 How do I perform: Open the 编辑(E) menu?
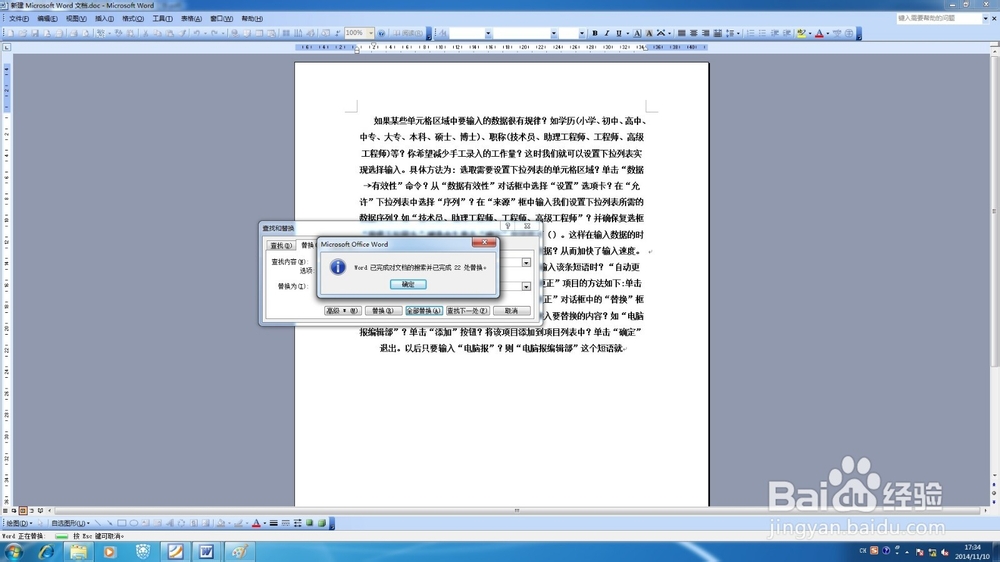pos(47,18)
